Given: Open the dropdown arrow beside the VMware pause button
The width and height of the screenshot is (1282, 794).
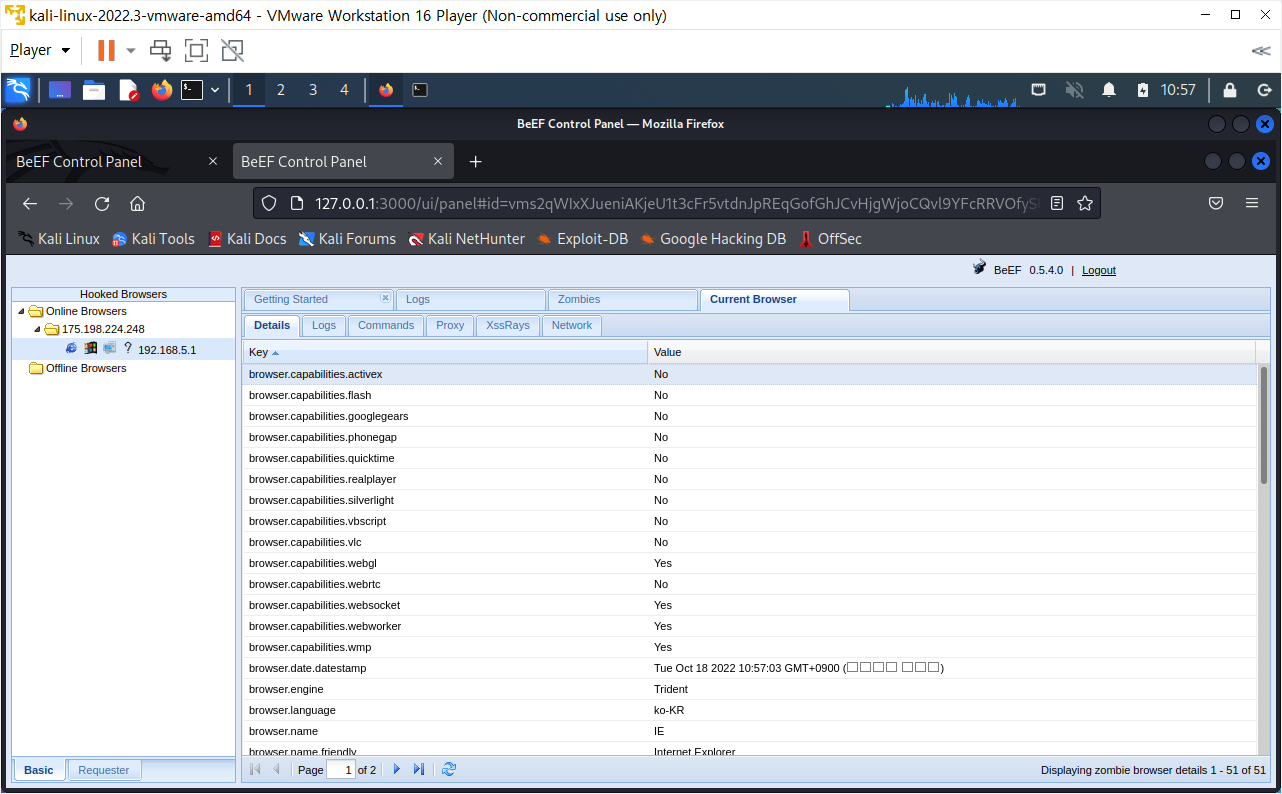Looking at the screenshot, I should pyautogui.click(x=130, y=50).
